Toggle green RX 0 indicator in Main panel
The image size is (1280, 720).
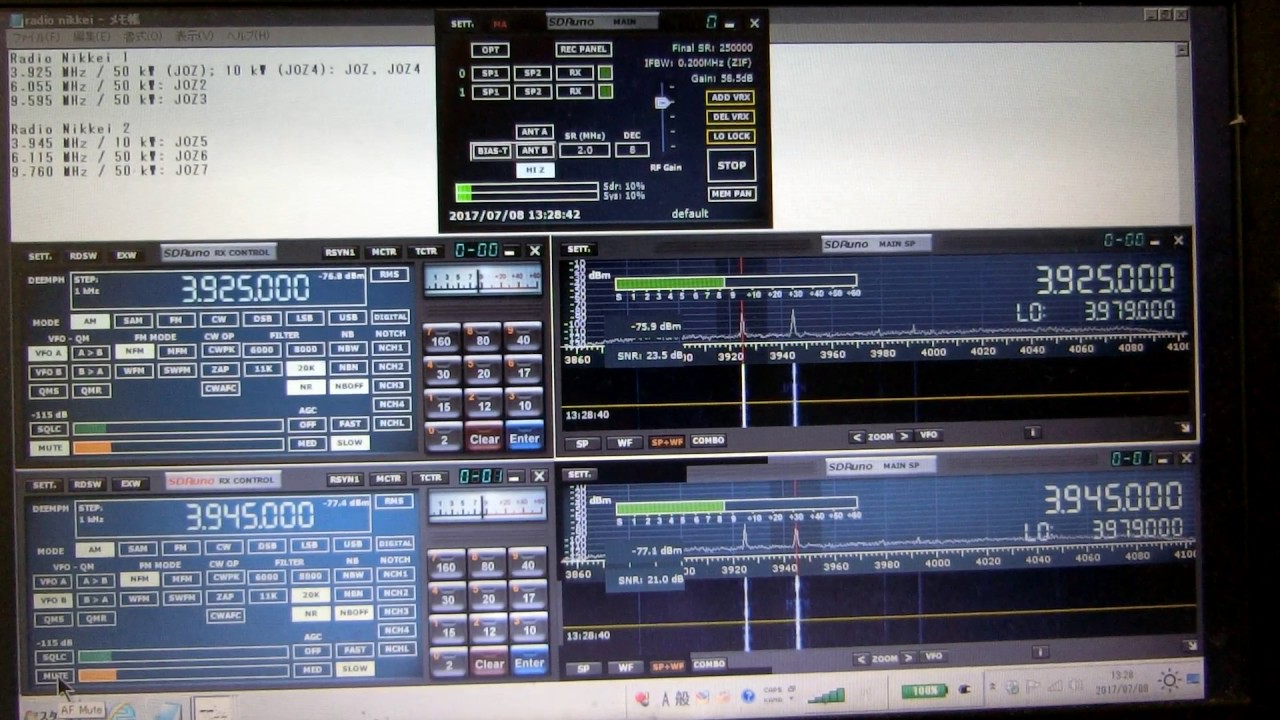(605, 73)
